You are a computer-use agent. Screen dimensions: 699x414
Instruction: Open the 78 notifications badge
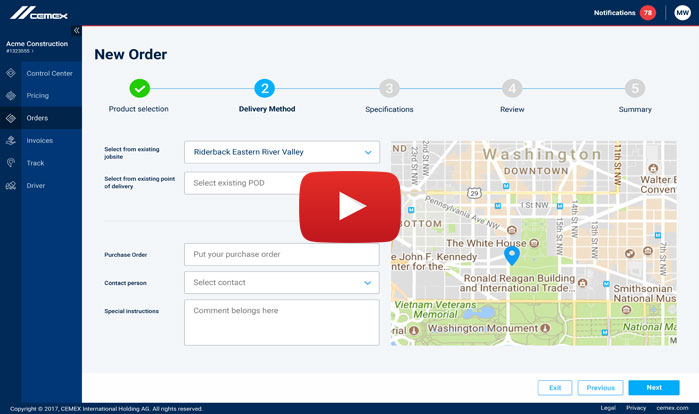point(648,12)
